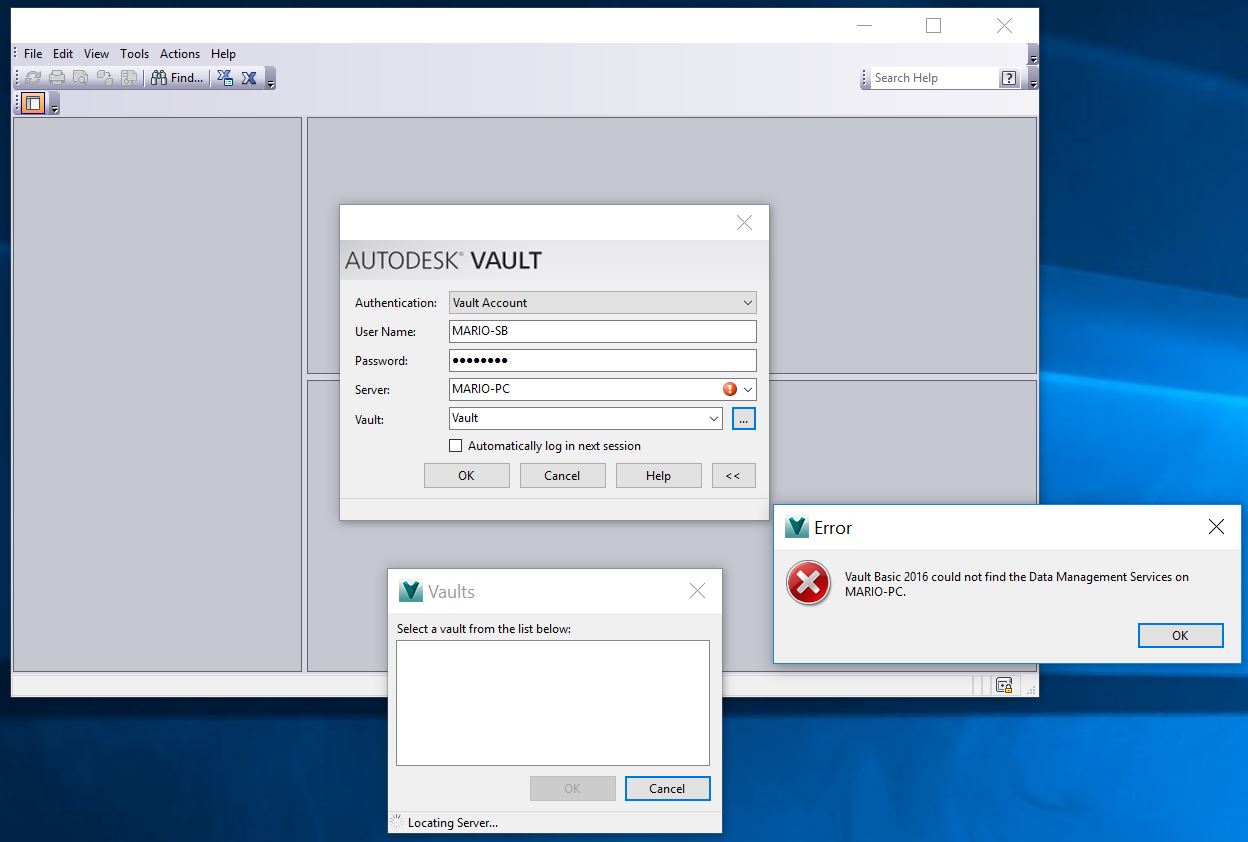This screenshot has height=842, width=1248.
Task: Select the blue X export icon
Action: (248, 77)
